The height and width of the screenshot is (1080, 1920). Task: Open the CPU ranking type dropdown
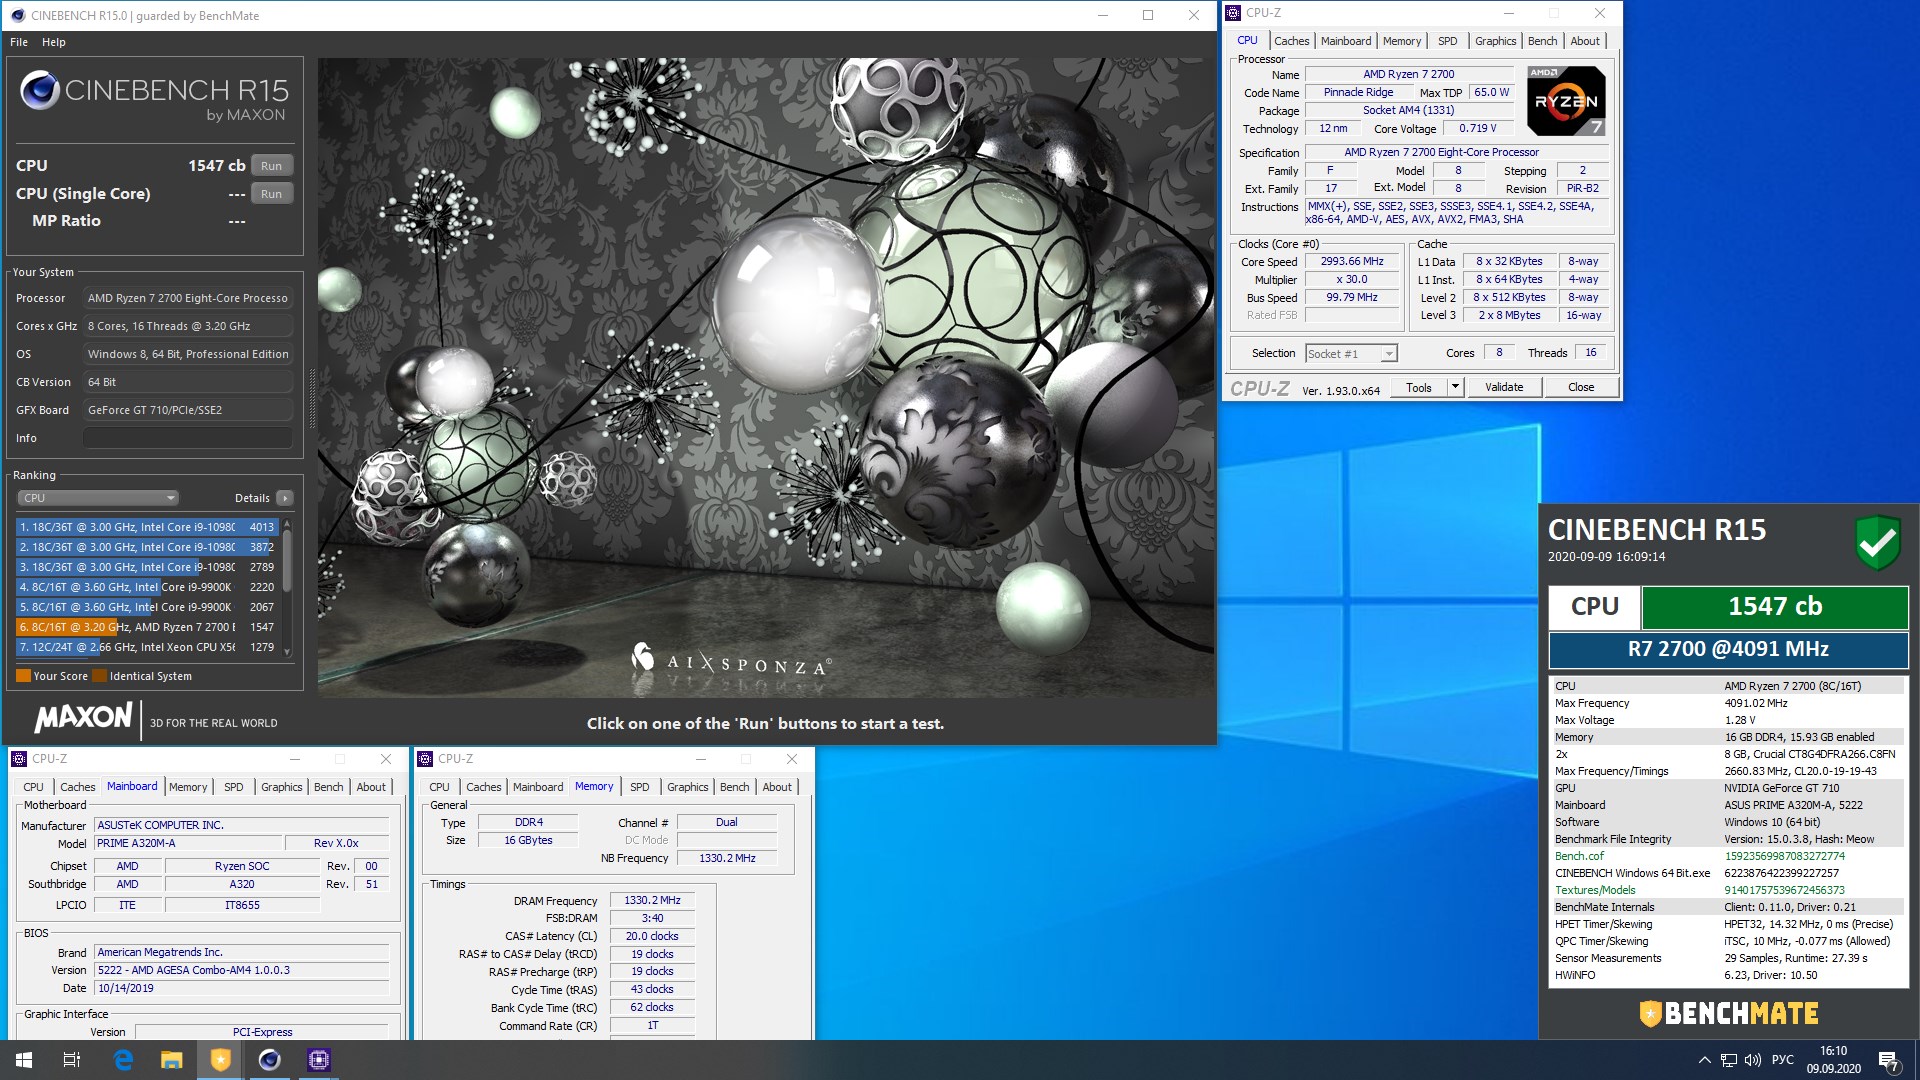[98, 498]
